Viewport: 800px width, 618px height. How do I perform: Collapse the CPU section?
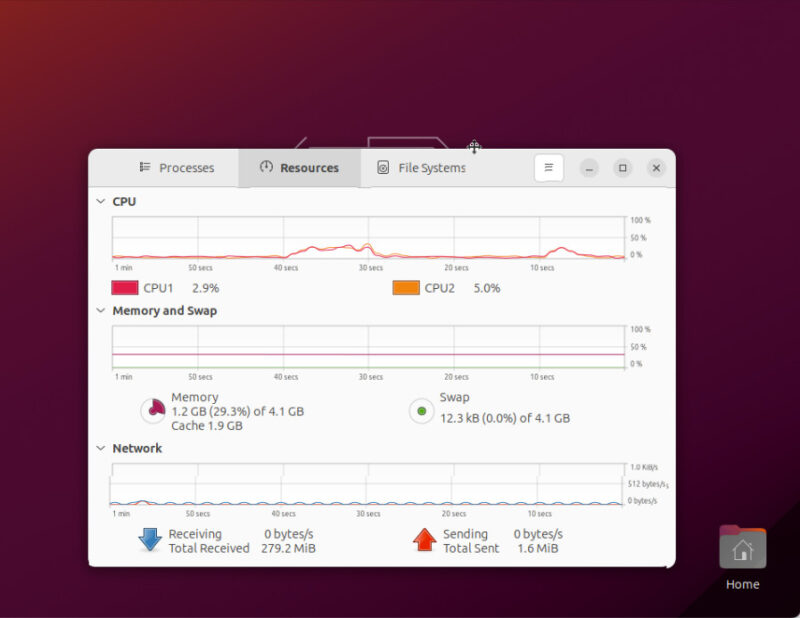pyautogui.click(x=100, y=201)
